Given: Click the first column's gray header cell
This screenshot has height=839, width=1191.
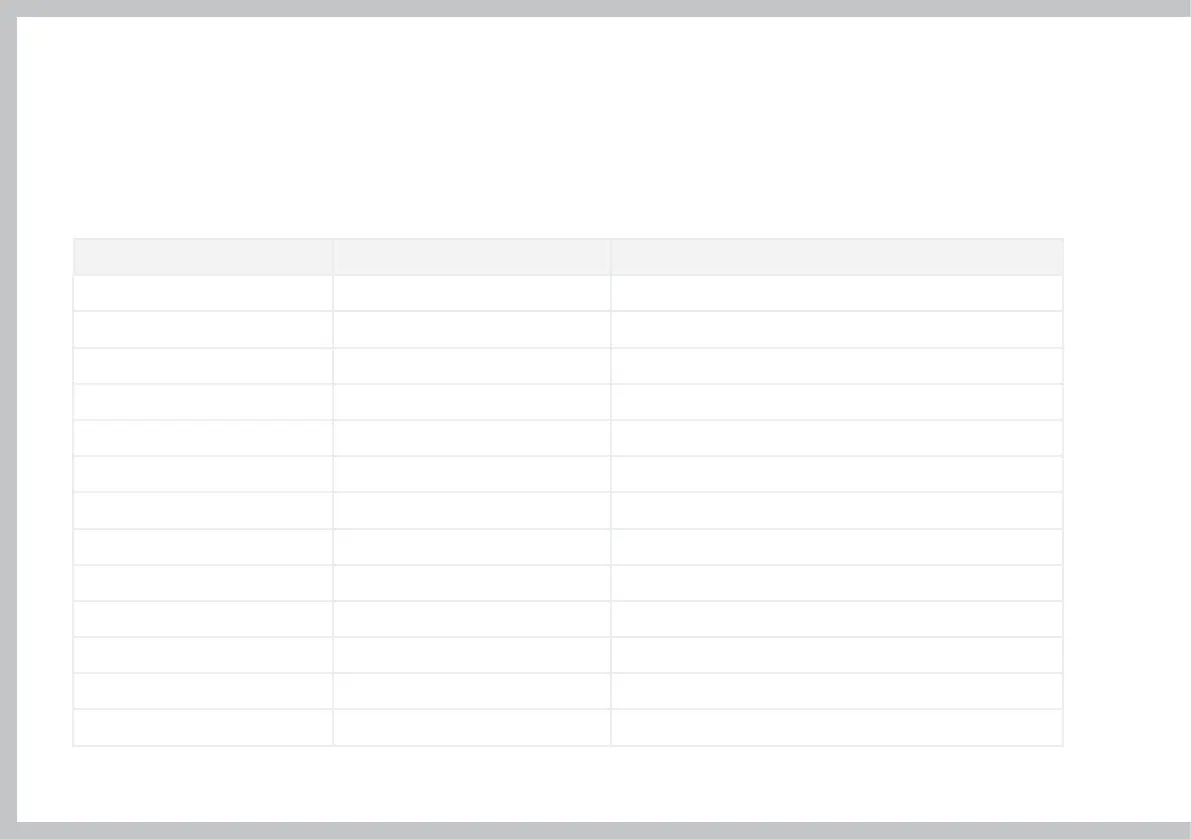Looking at the screenshot, I should pyautogui.click(x=203, y=257).
